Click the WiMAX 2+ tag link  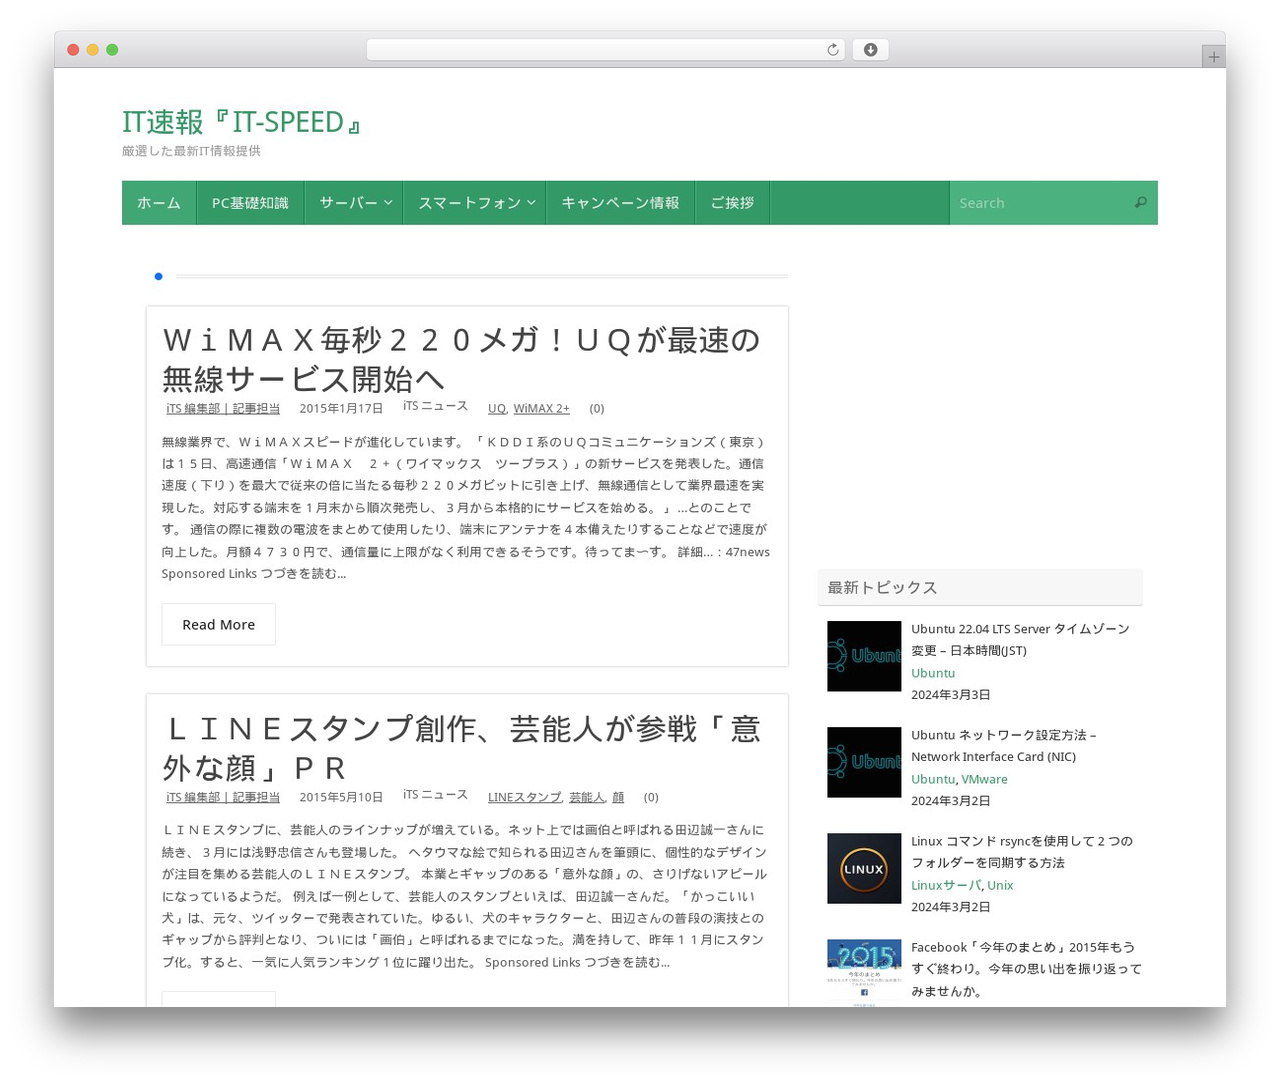tap(541, 408)
